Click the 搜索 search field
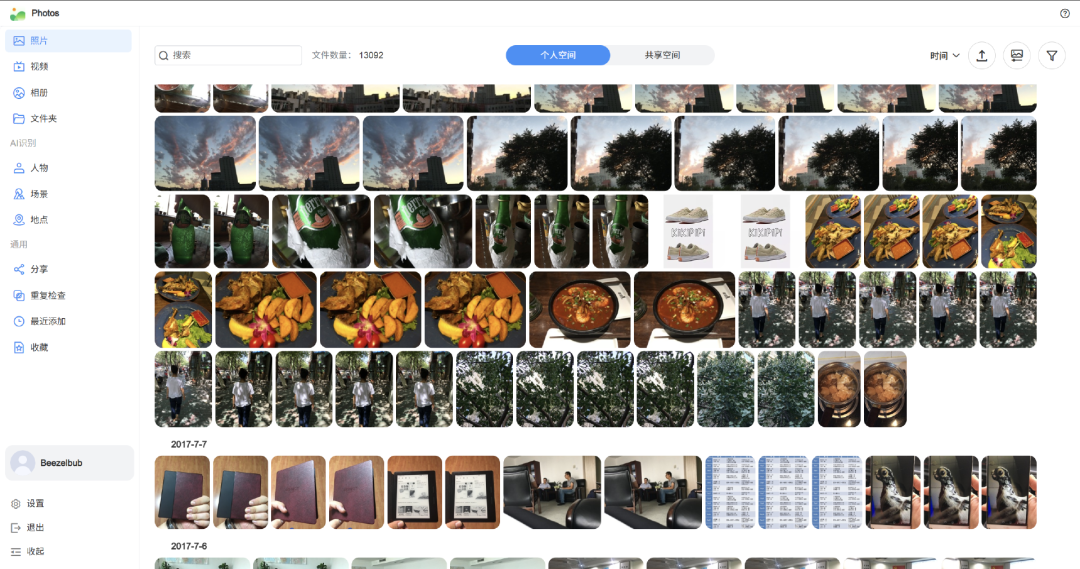Image resolution: width=1080 pixels, height=569 pixels. tap(228, 55)
